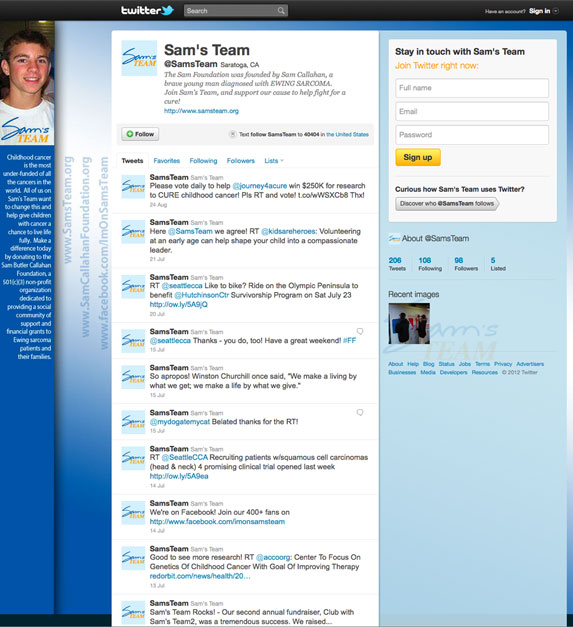Click the search magnifier icon
The height and width of the screenshot is (627, 573).
(x=281, y=11)
